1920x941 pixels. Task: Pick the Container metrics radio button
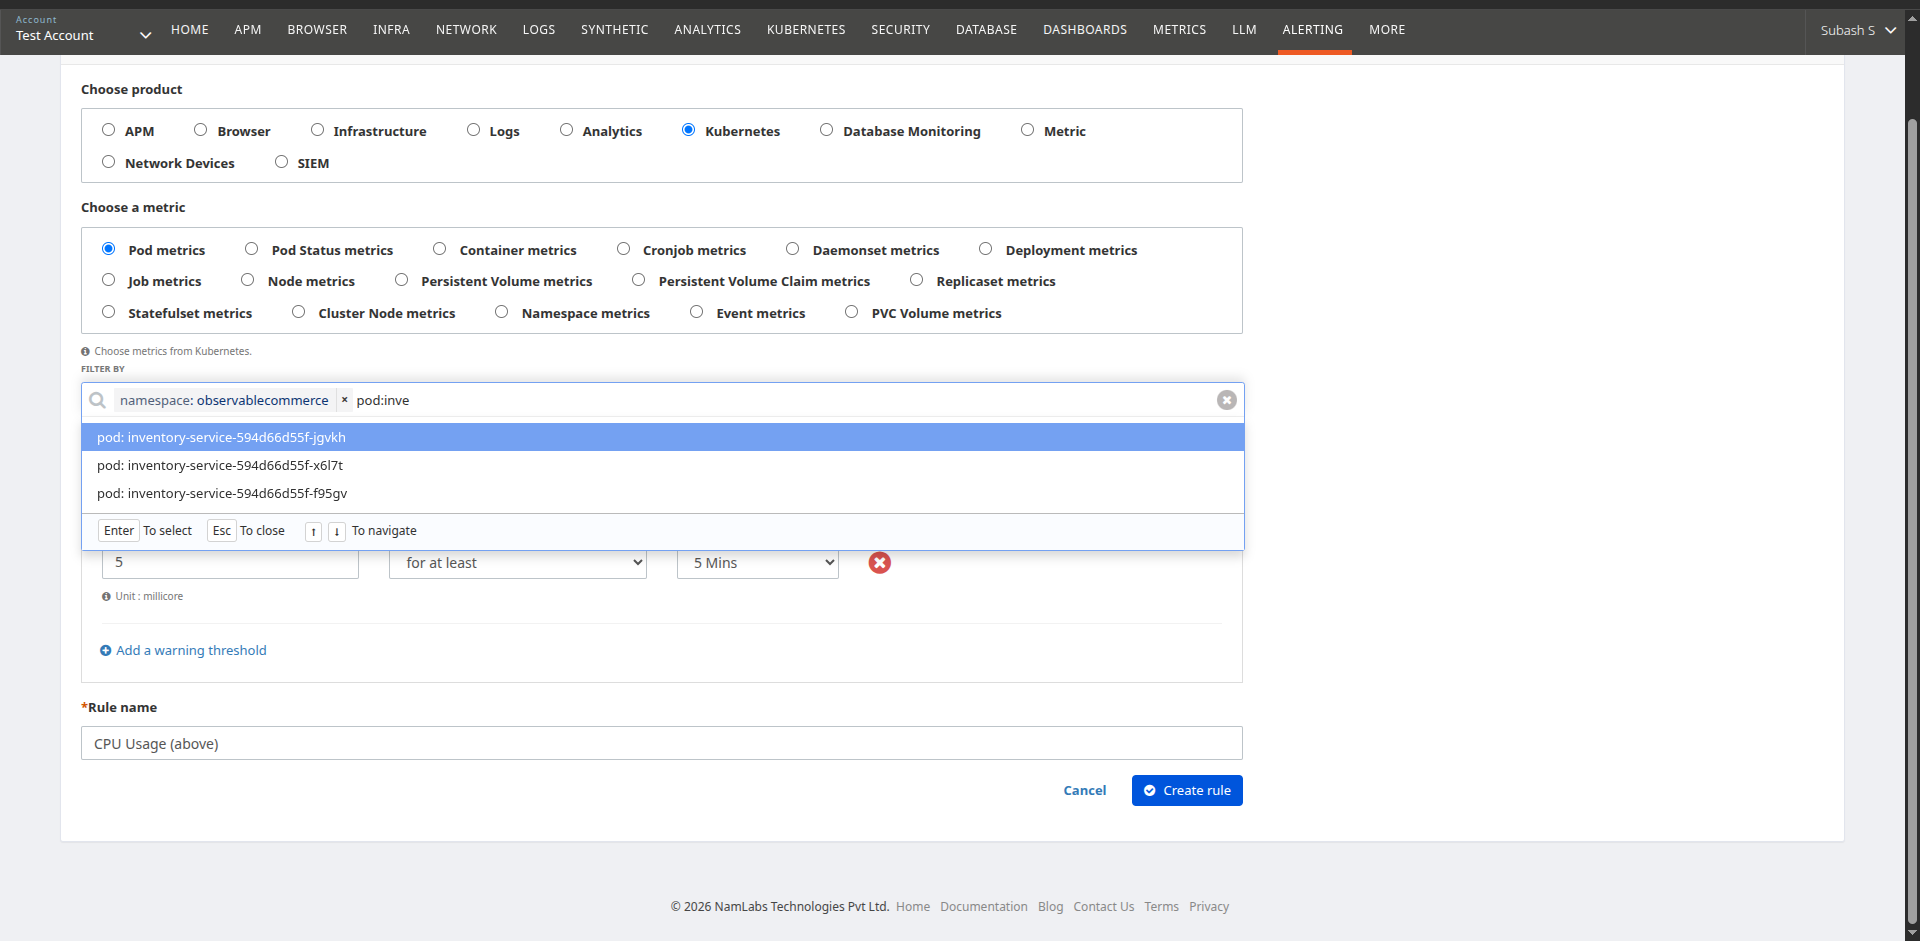click(x=439, y=249)
